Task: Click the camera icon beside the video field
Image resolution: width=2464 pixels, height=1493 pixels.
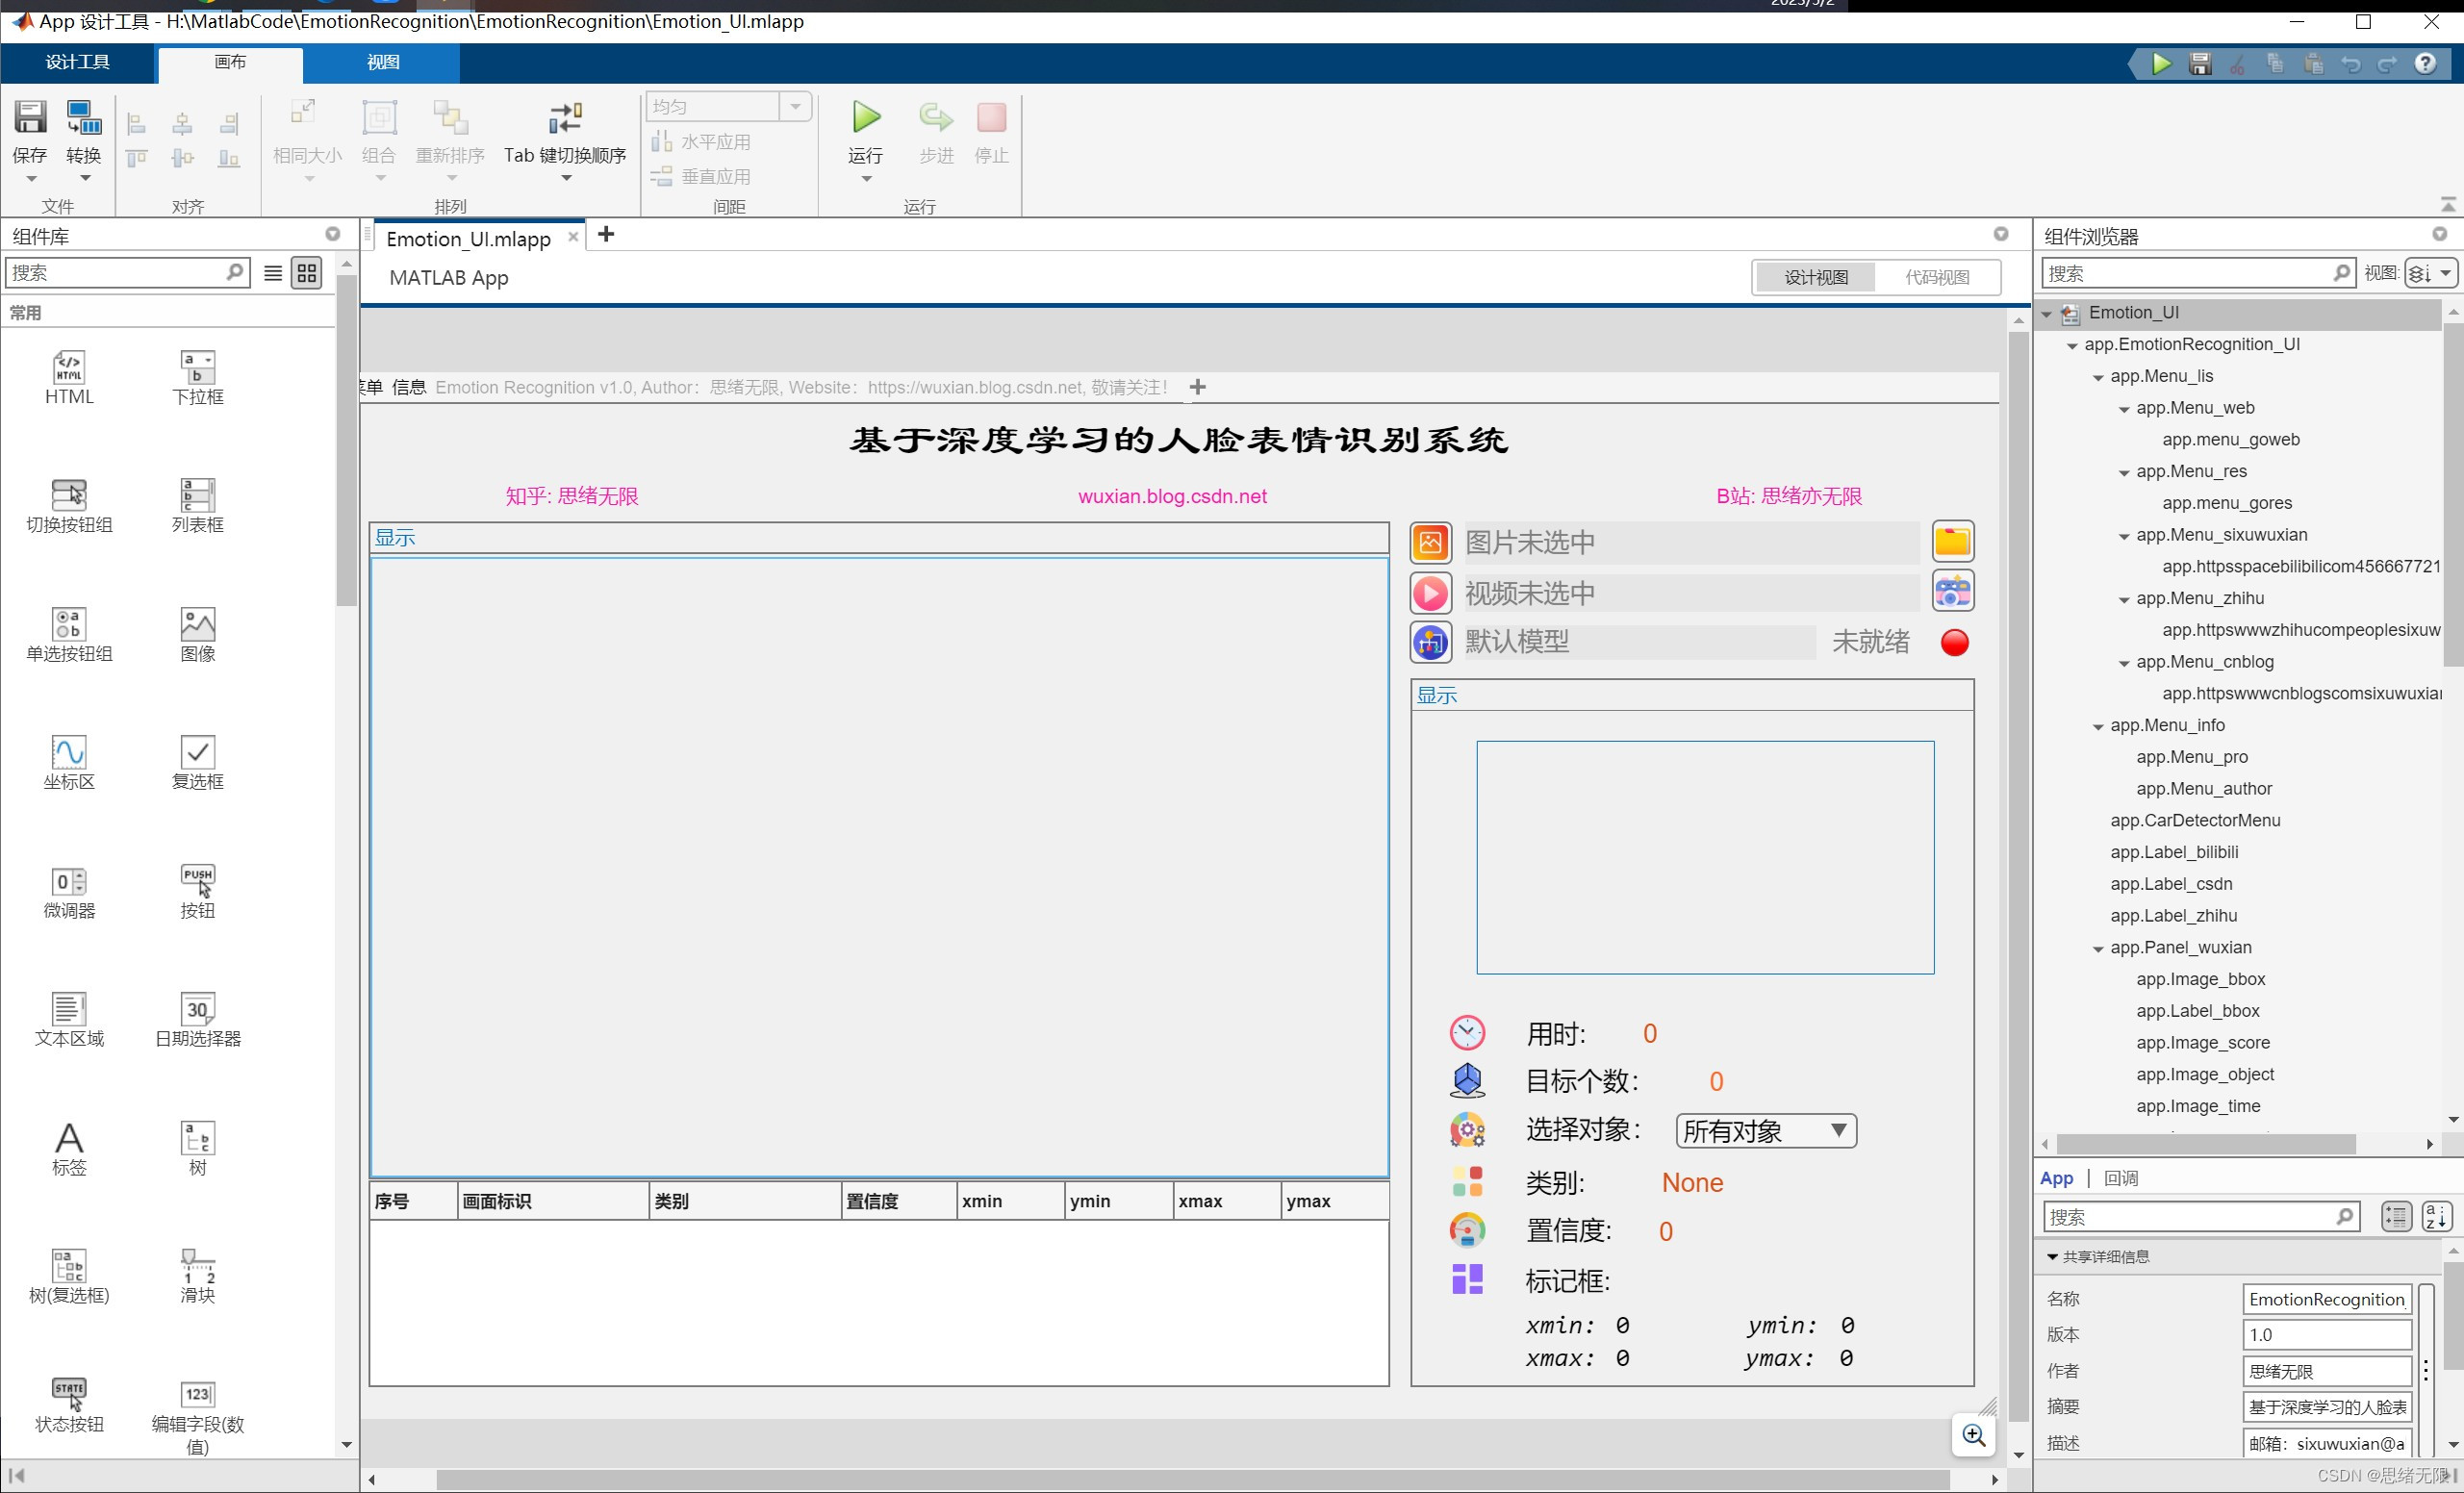Action: tap(1951, 592)
